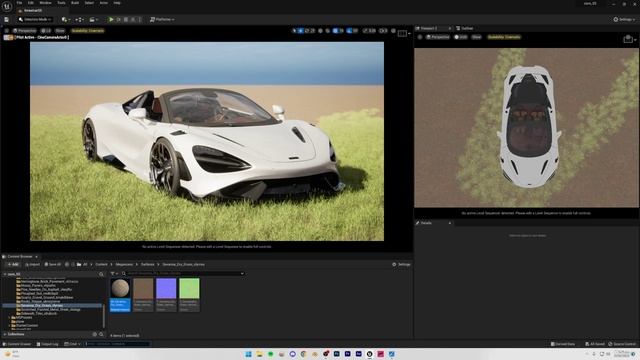Select the rotate tool in viewport toolbar
The height and width of the screenshot is (360, 640).
[307, 31]
